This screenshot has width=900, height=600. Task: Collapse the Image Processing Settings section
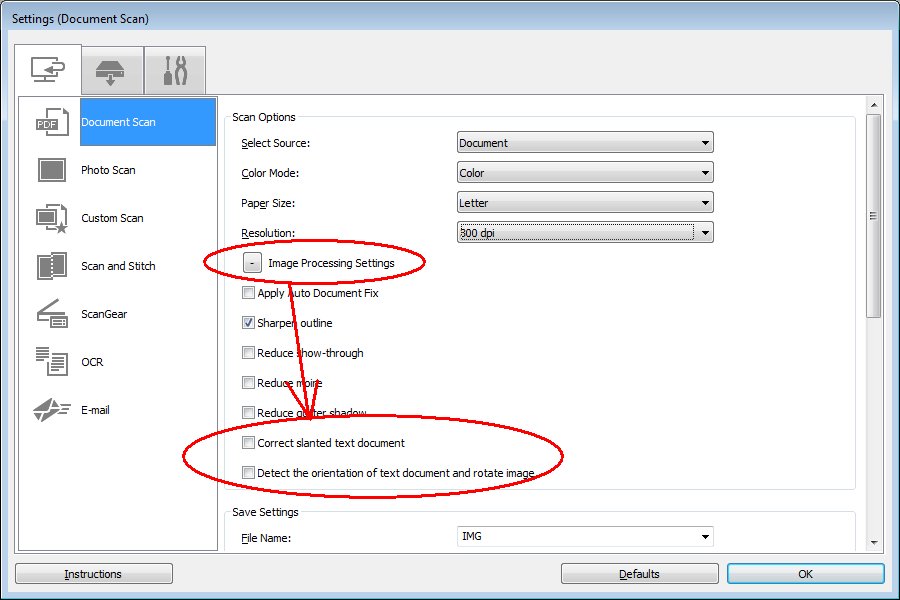pos(252,263)
